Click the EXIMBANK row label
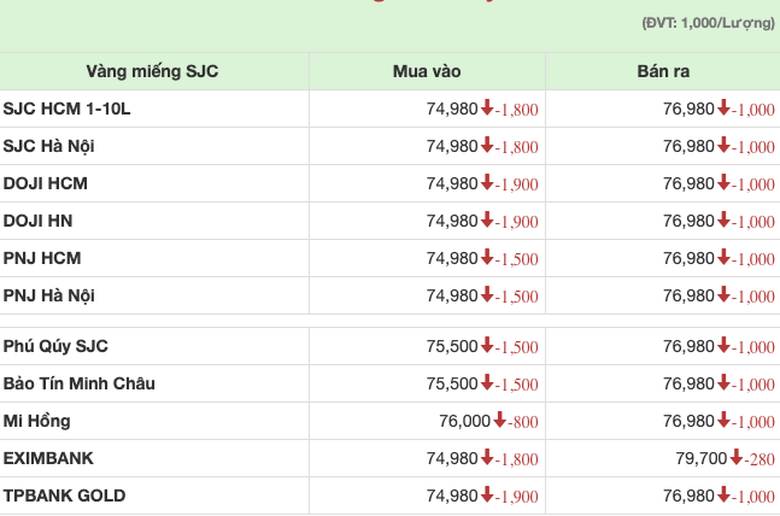780x516 pixels. click(48, 458)
